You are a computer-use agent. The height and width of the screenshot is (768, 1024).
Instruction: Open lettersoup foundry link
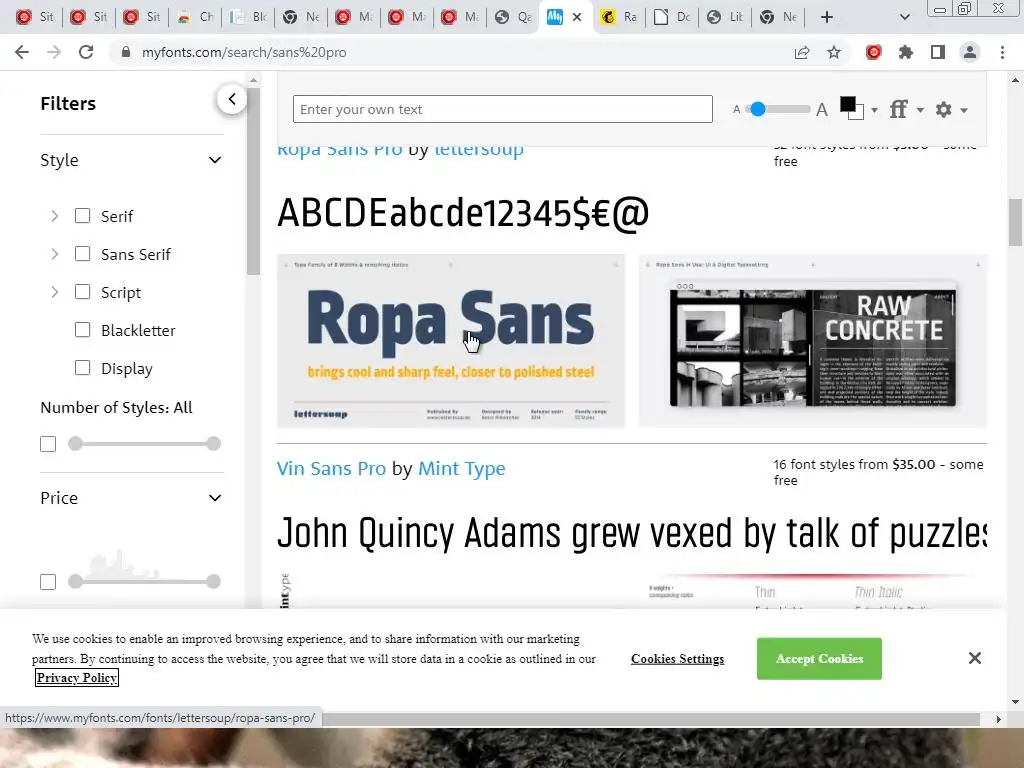pyautogui.click(x=479, y=150)
